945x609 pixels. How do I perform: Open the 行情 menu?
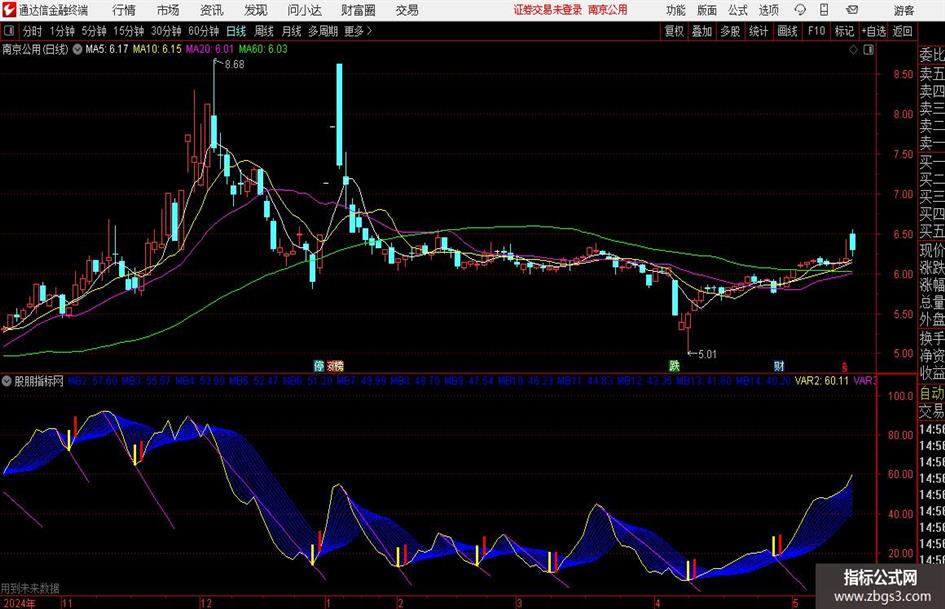point(124,10)
